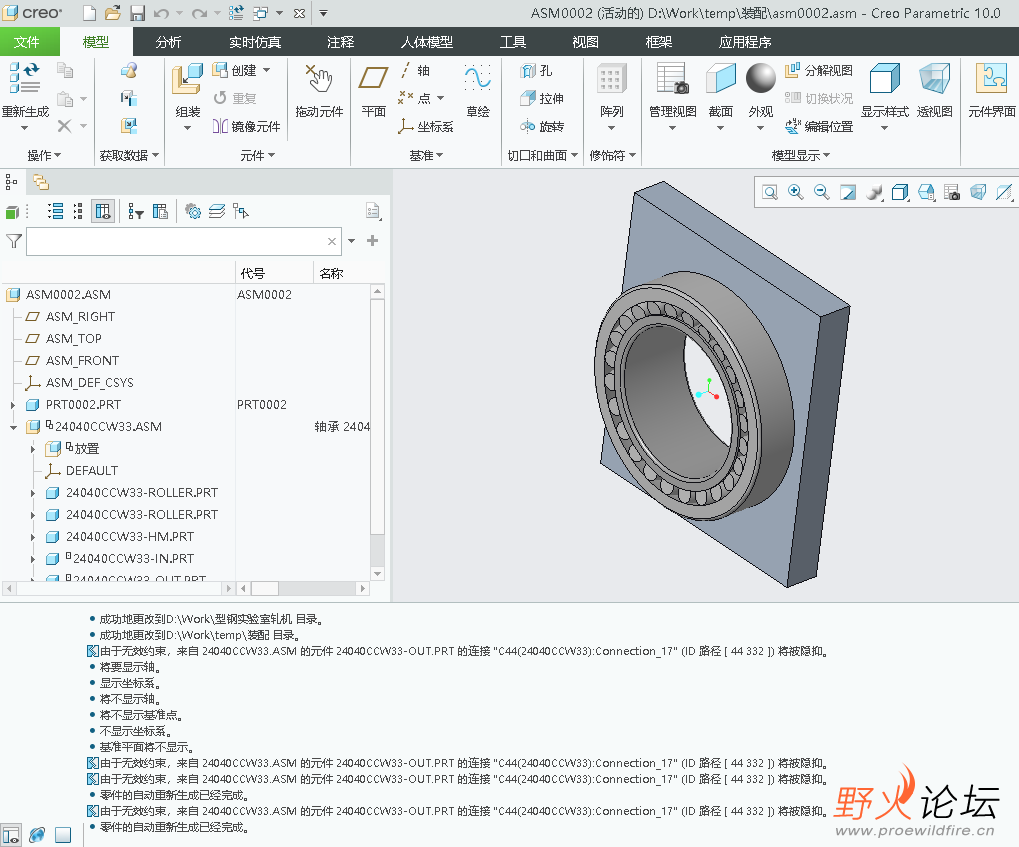Click Mirror Component (镜像元件)
This screenshot has height=847, width=1019.
(246, 126)
